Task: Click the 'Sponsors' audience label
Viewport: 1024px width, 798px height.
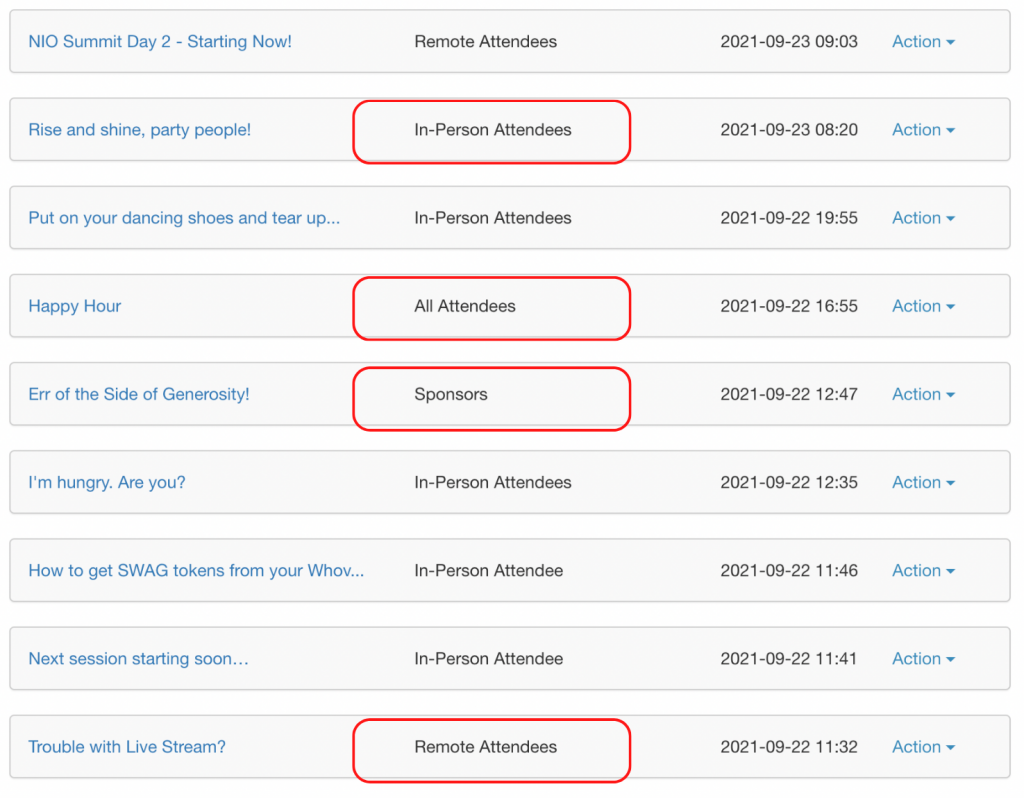Action: click(x=451, y=394)
